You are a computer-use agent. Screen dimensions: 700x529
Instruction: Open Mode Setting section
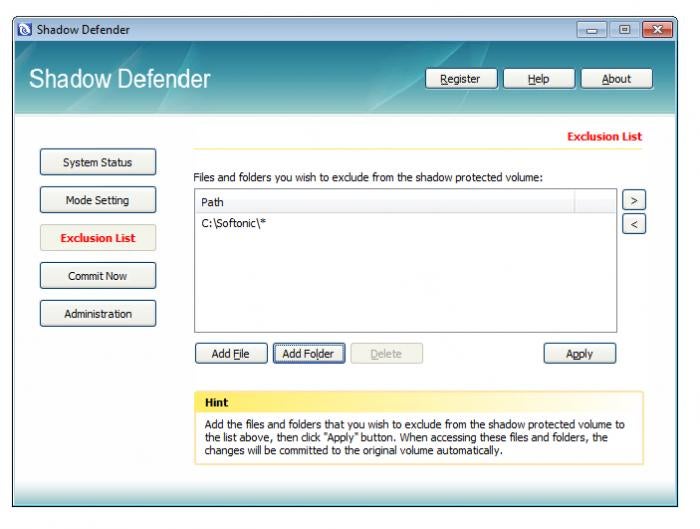[x=98, y=200]
